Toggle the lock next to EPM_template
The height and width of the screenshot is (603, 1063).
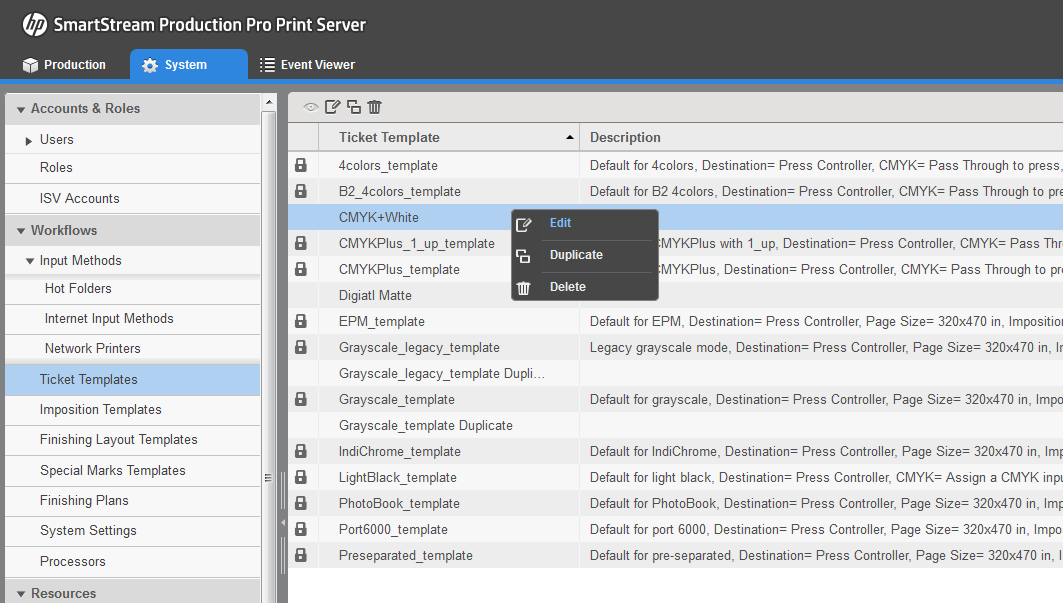[x=301, y=321]
